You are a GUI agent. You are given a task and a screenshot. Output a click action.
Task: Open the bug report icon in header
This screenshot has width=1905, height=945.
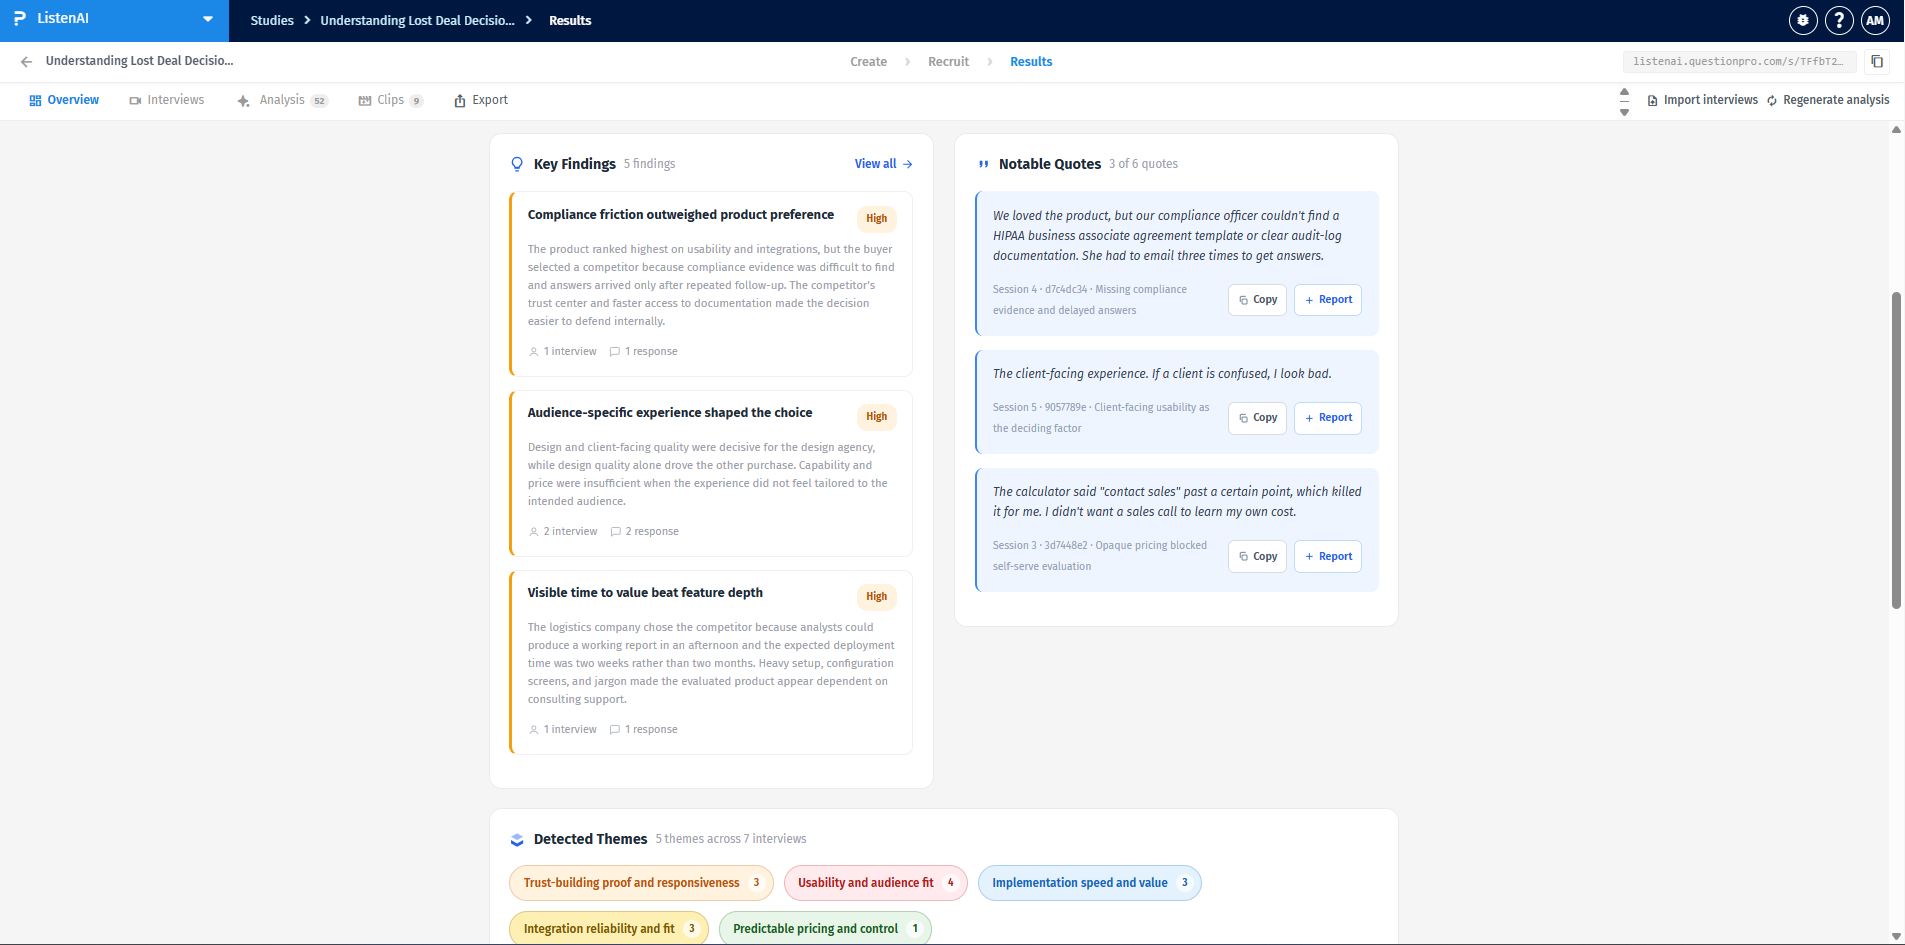point(1803,20)
